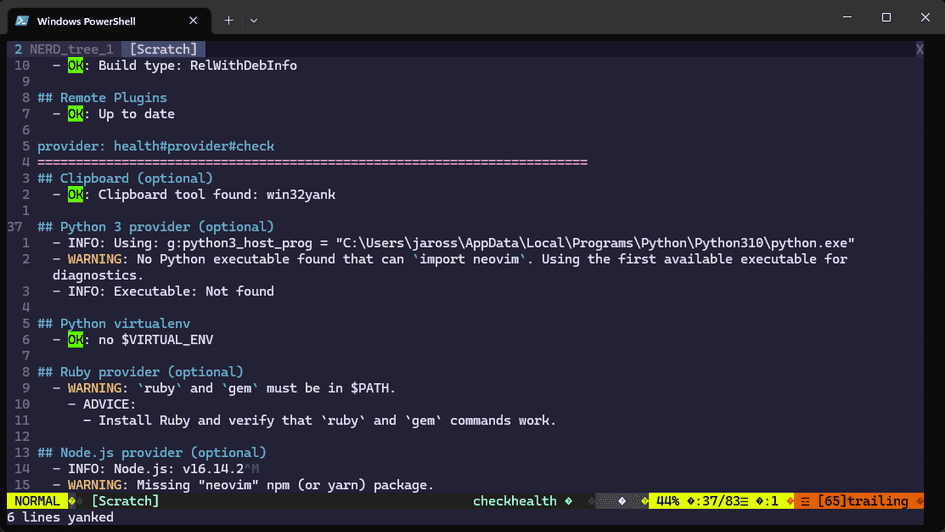Screen dimensions: 945x532
Task: Click the OK badge beside no $VIRTUAL_ENV
Action: (76, 340)
